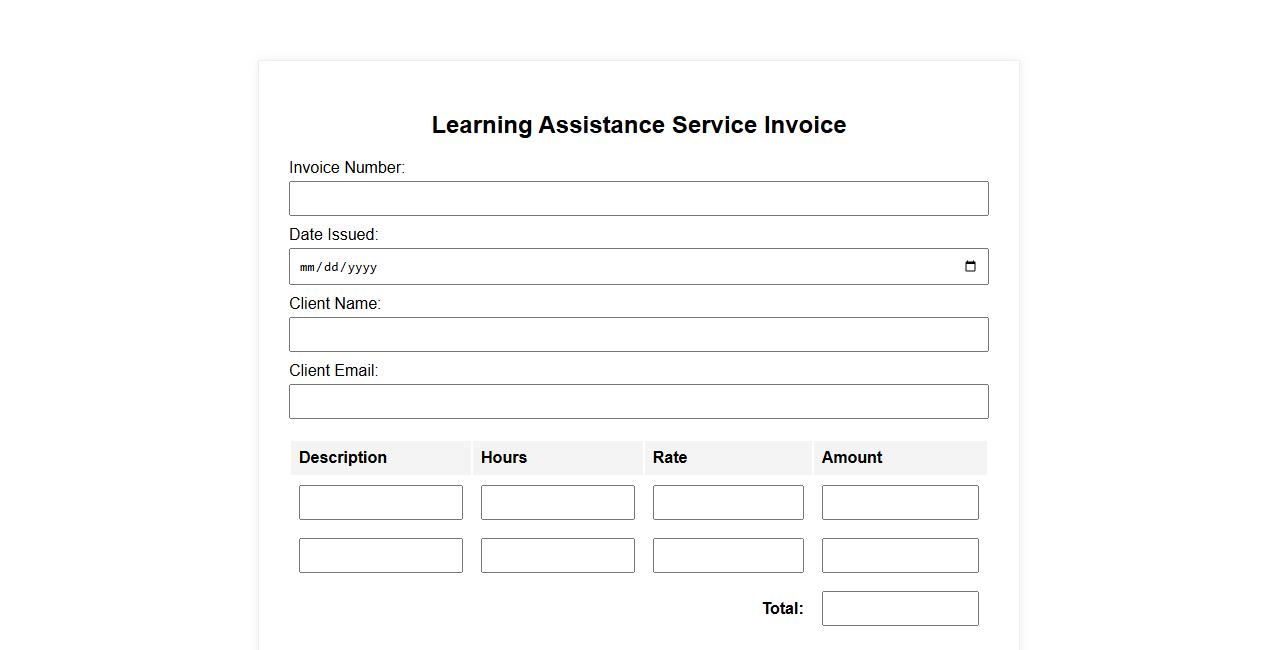Click the Invoice Number input field

pyautogui.click(x=638, y=199)
